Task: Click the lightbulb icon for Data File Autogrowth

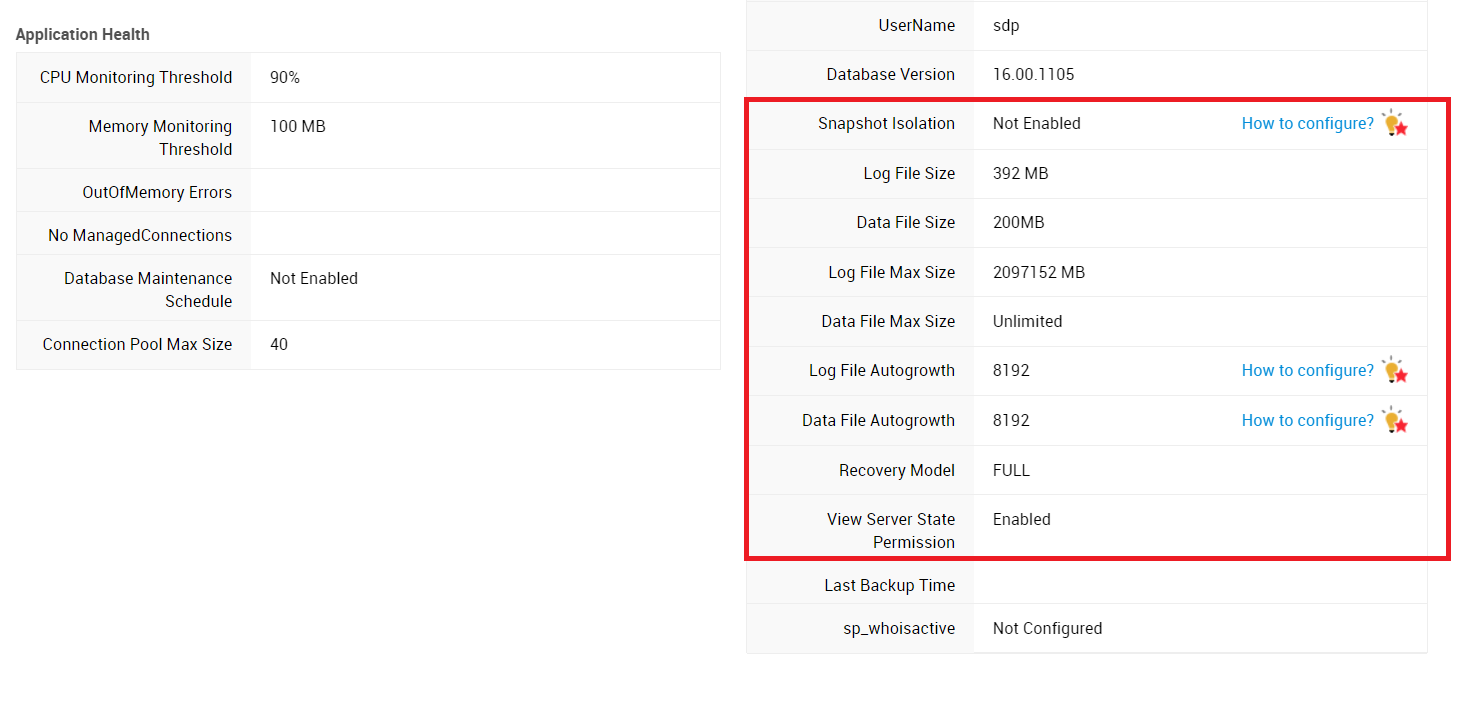Action: [x=1394, y=421]
